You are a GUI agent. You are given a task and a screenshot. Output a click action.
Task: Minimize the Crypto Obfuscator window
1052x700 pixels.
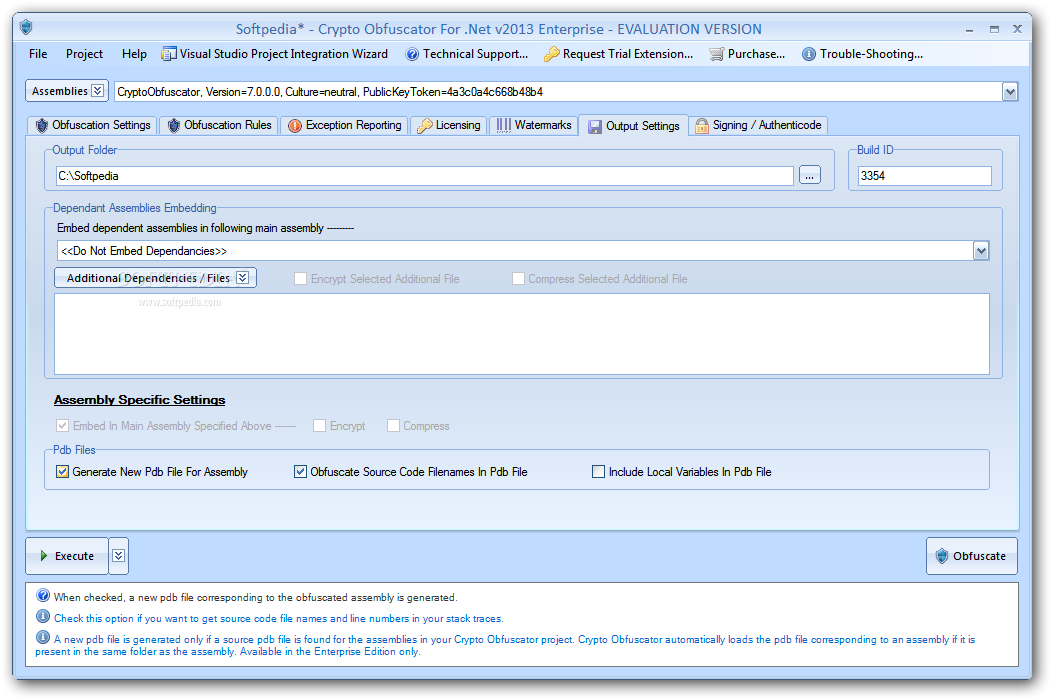(969, 30)
